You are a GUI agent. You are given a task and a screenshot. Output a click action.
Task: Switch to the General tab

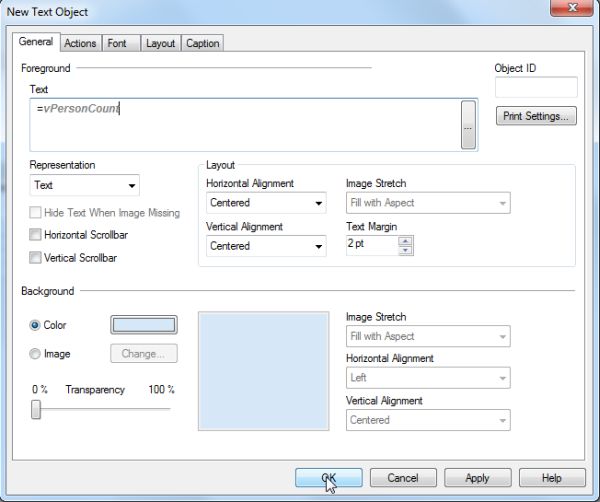pos(36,42)
